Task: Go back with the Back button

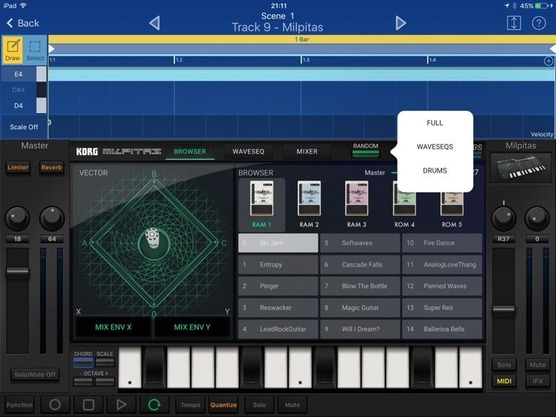Action: click(x=23, y=23)
